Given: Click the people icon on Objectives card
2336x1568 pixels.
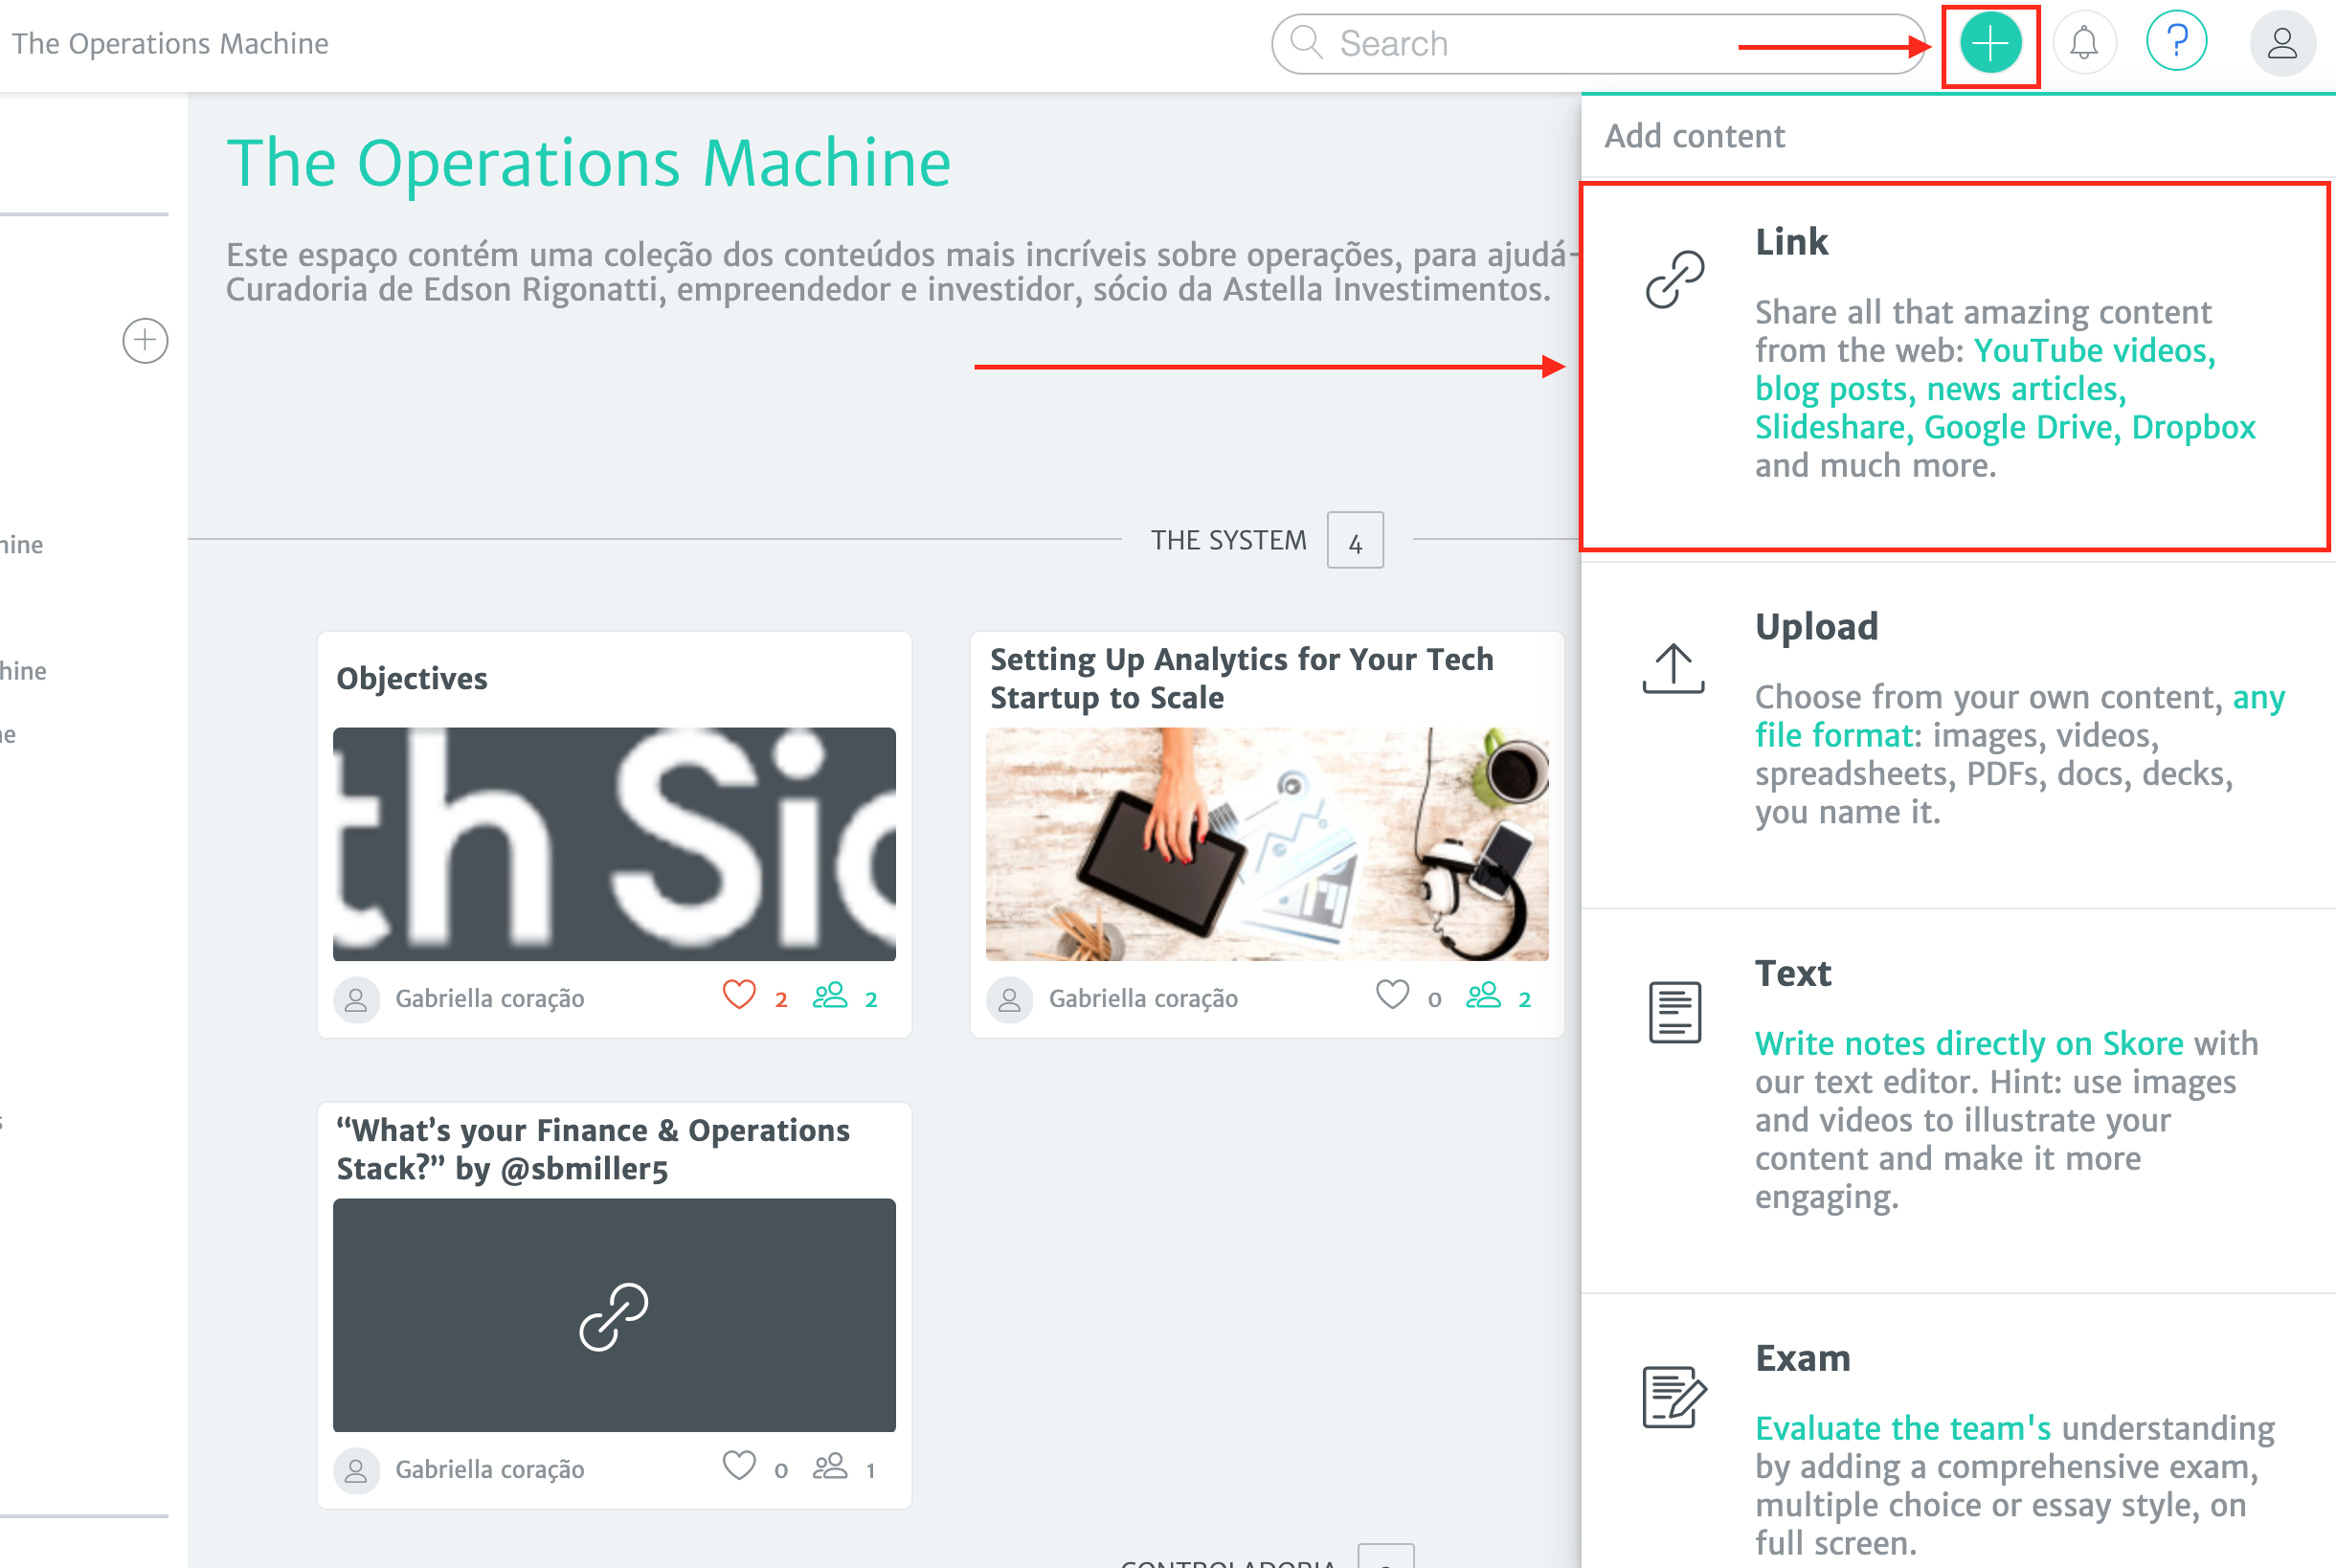Looking at the screenshot, I should [830, 995].
